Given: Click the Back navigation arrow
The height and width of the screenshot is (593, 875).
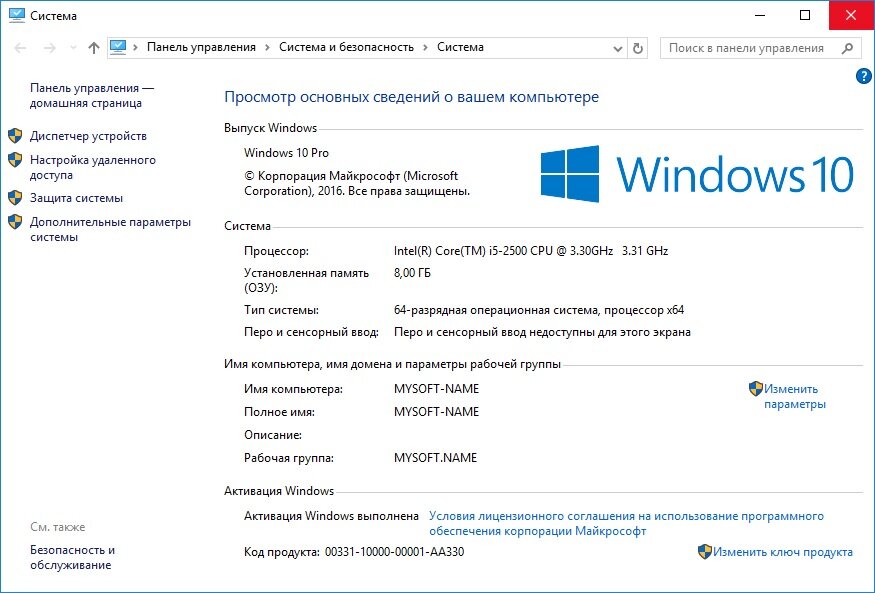Looking at the screenshot, I should point(20,48).
